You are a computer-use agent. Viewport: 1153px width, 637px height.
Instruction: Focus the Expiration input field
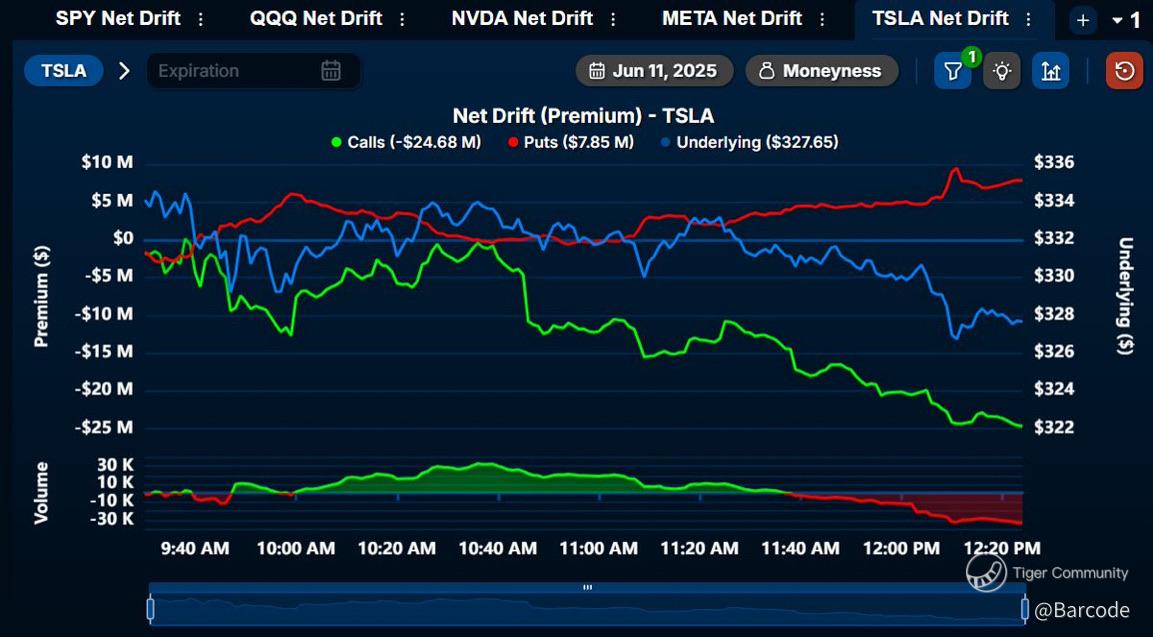point(254,71)
